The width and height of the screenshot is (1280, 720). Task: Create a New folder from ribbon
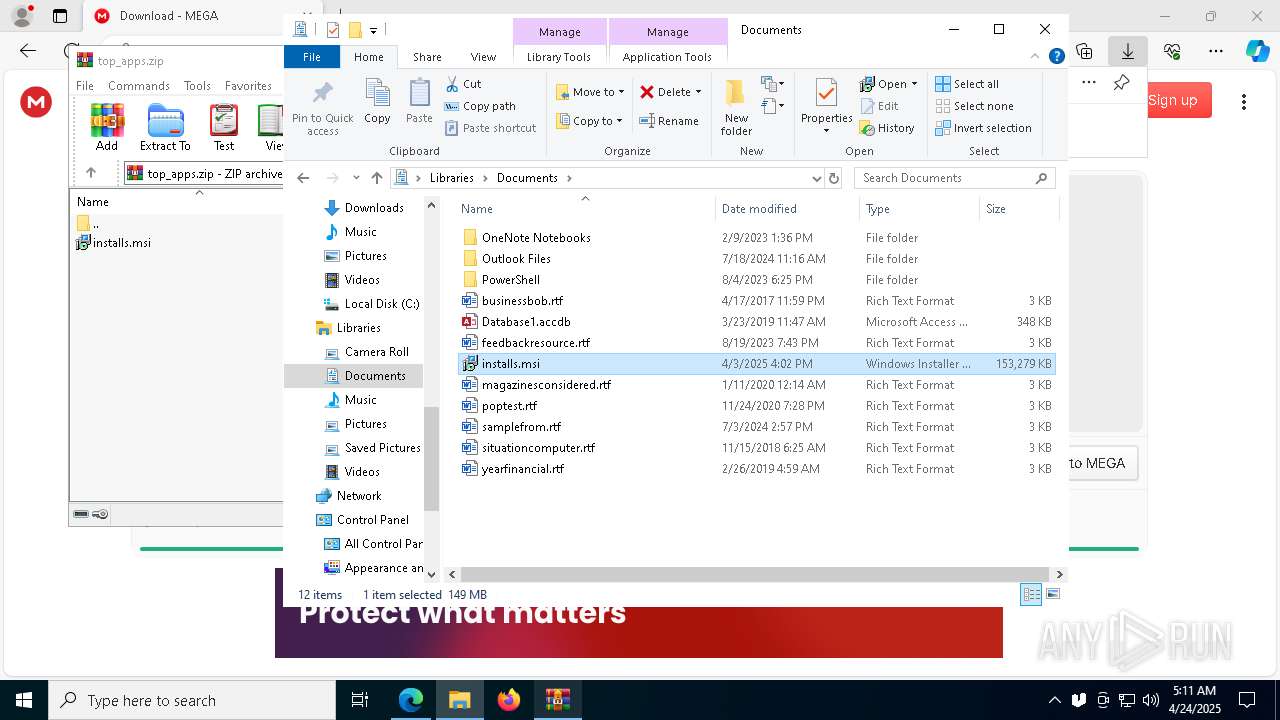(736, 107)
